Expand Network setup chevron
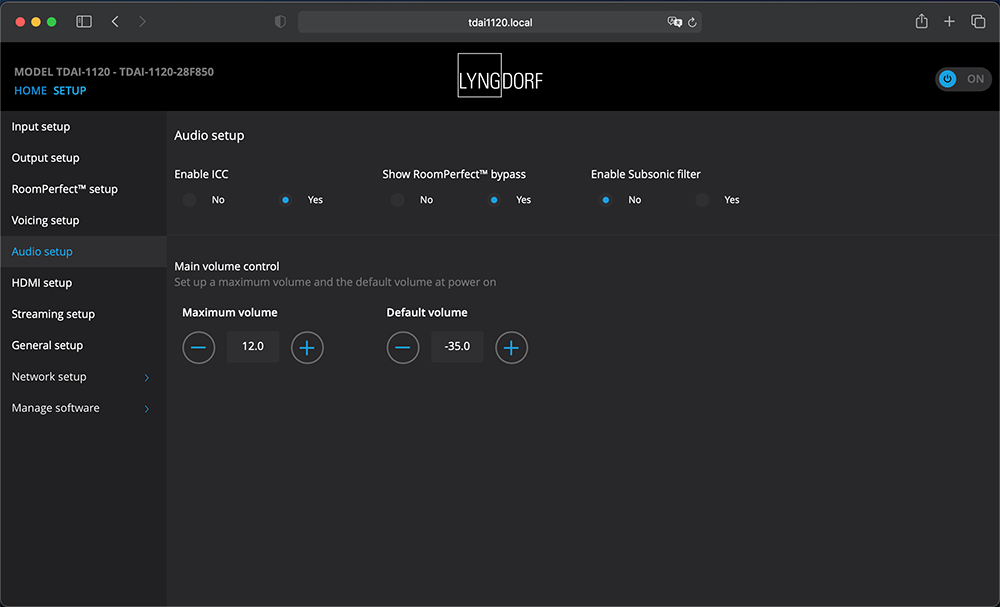Screen dimensions: 1000x607 (147, 377)
